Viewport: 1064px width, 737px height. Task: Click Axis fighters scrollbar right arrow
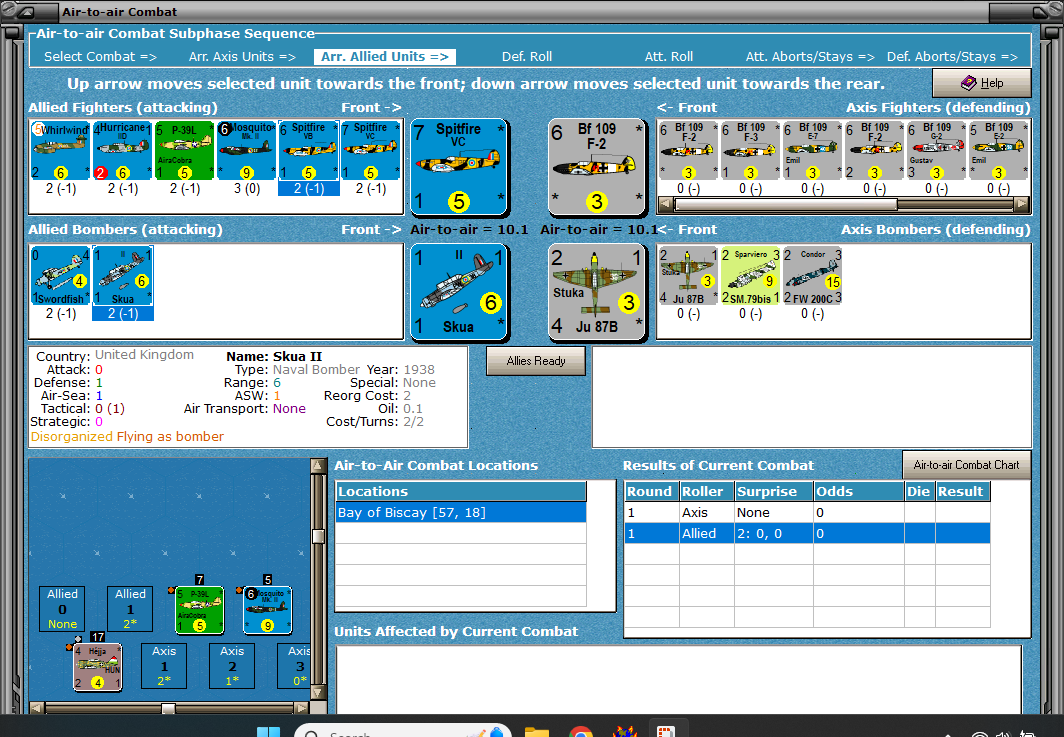point(1021,204)
